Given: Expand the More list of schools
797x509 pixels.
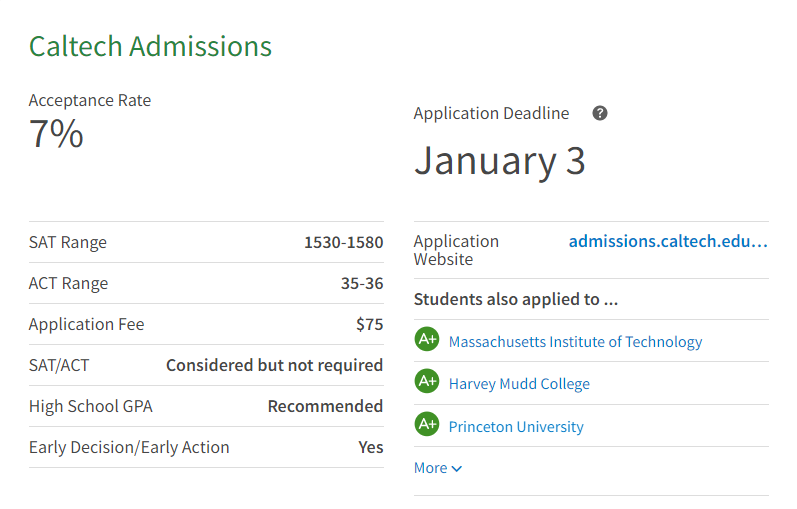Looking at the screenshot, I should pyautogui.click(x=438, y=468).
